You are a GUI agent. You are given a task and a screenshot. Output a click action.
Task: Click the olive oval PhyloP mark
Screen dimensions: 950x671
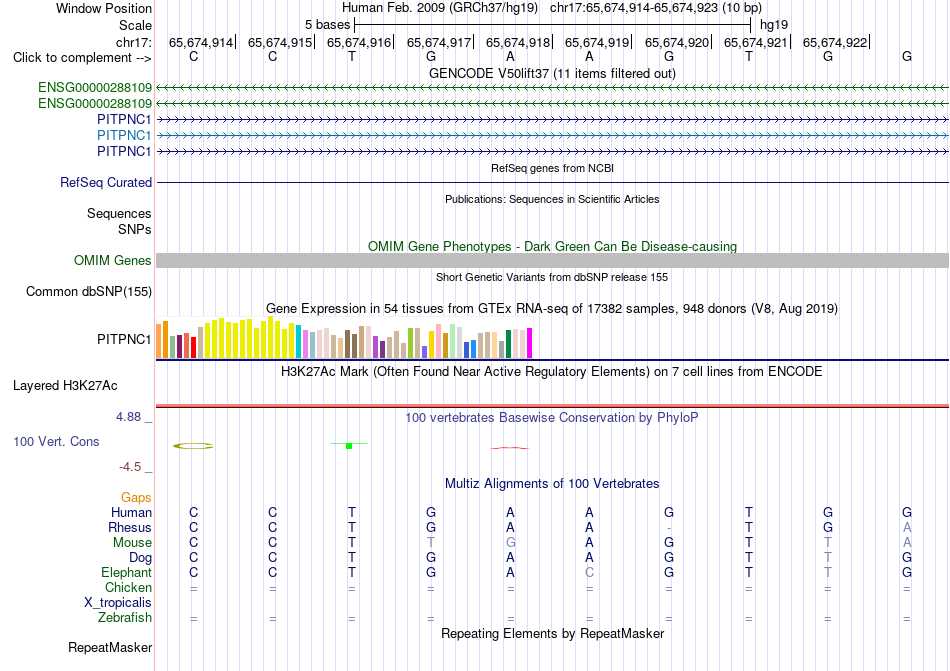193,446
